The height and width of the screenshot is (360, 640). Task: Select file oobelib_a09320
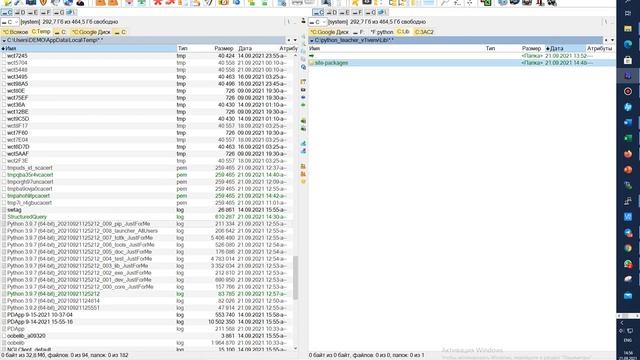147,336
